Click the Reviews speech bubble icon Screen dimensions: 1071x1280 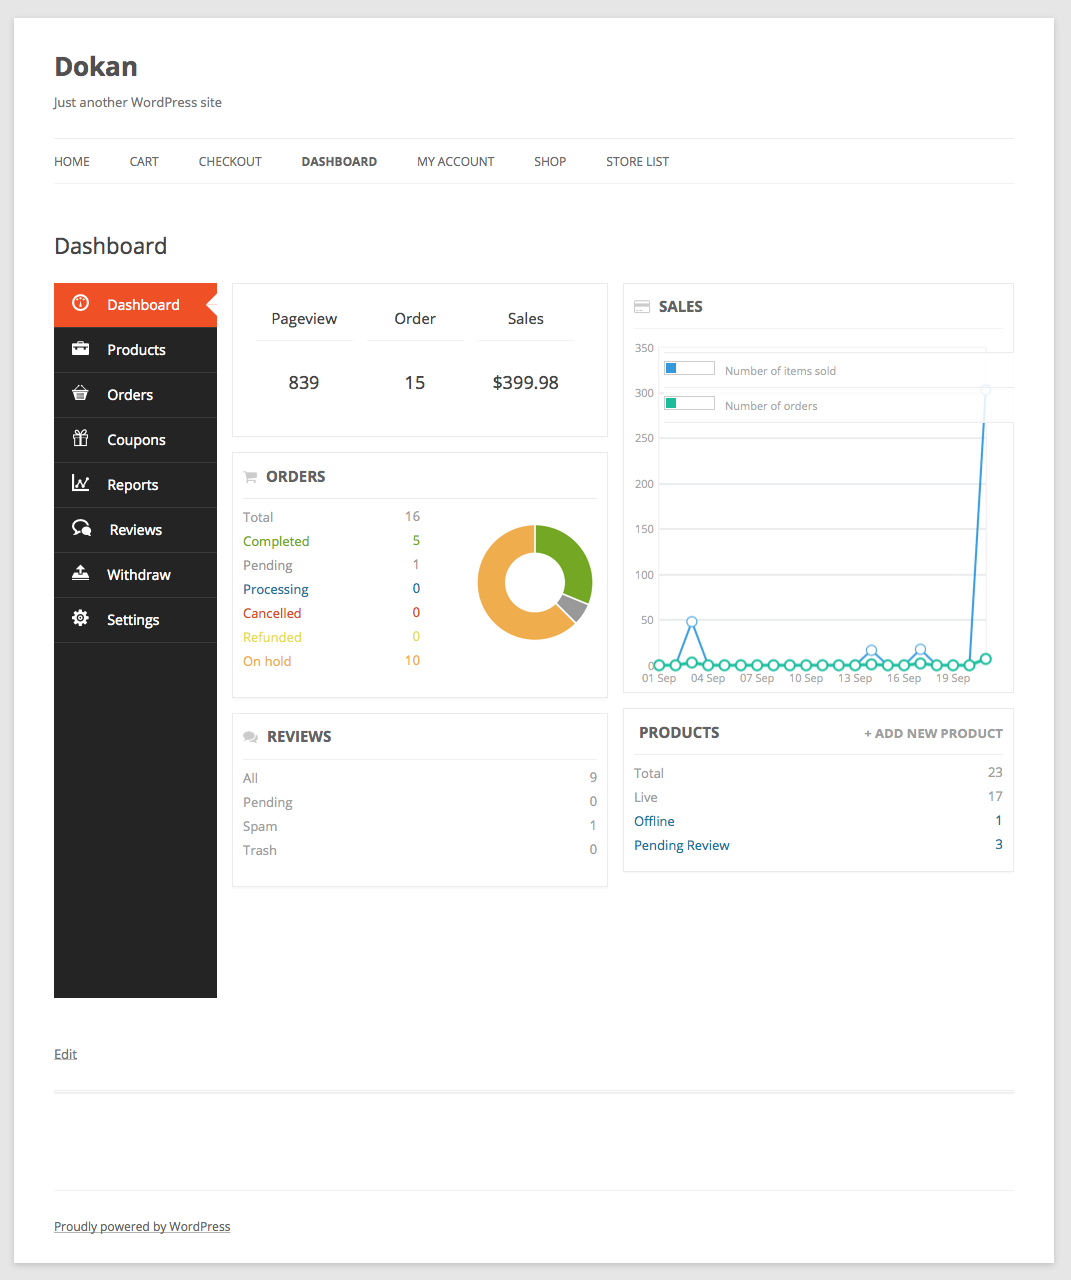click(82, 528)
